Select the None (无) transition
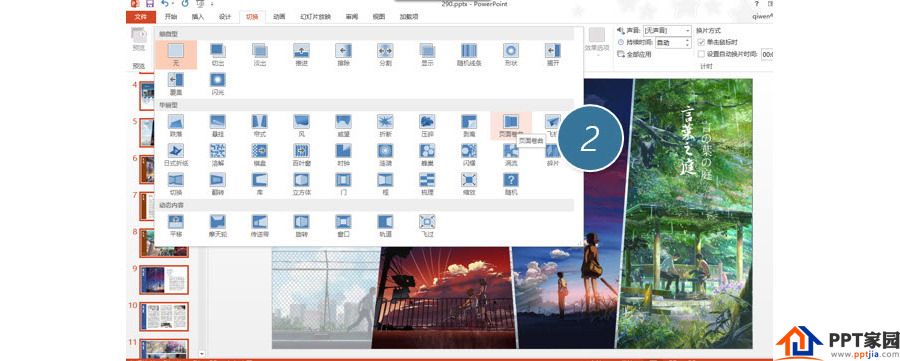The image size is (900, 361). [176, 55]
